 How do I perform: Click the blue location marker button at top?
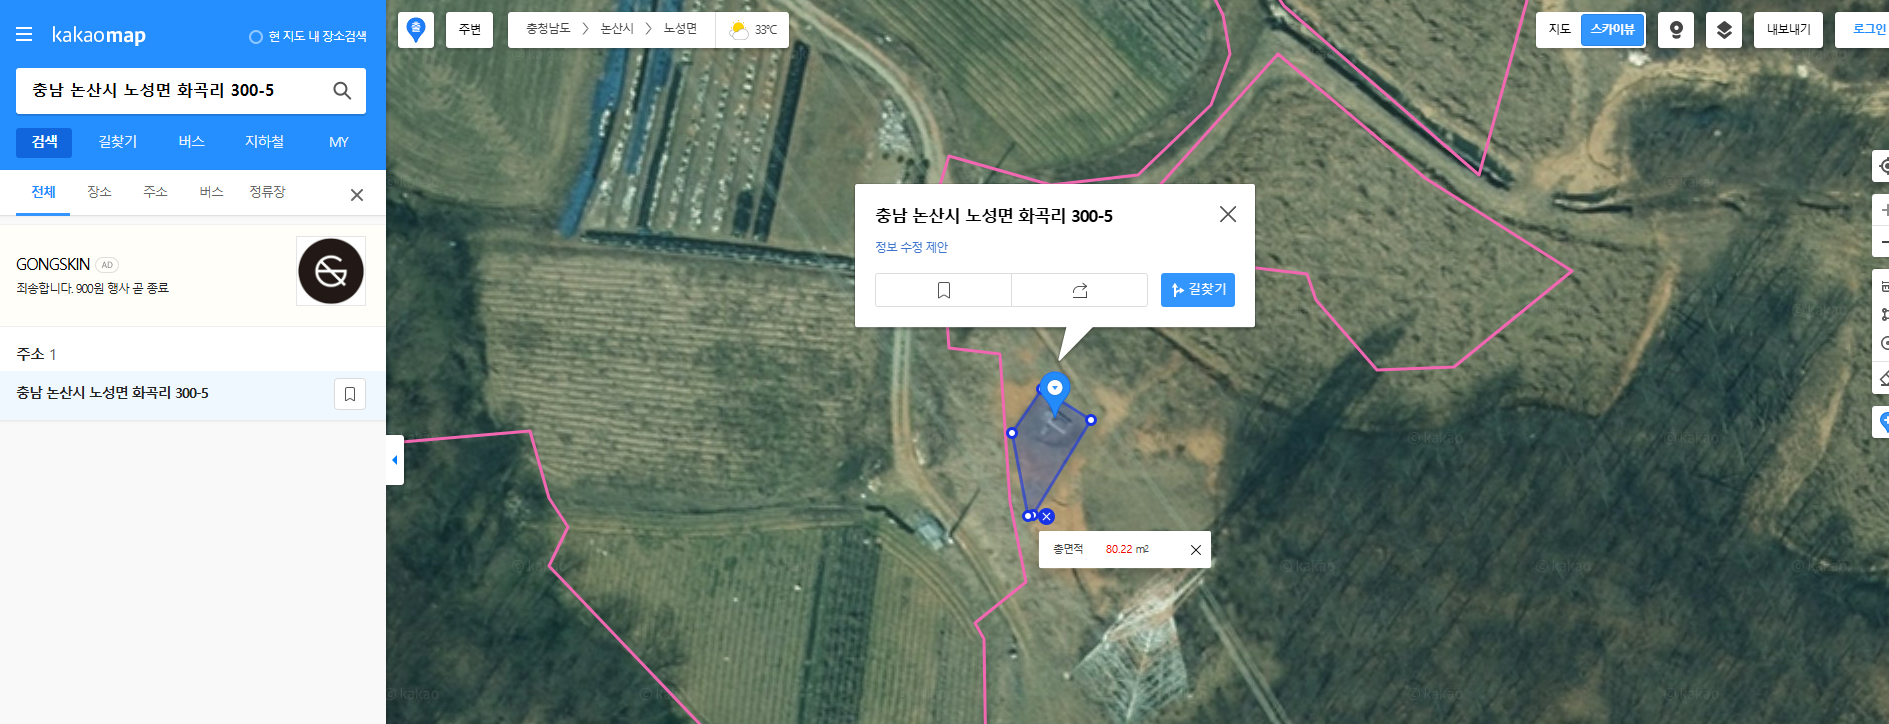416,30
